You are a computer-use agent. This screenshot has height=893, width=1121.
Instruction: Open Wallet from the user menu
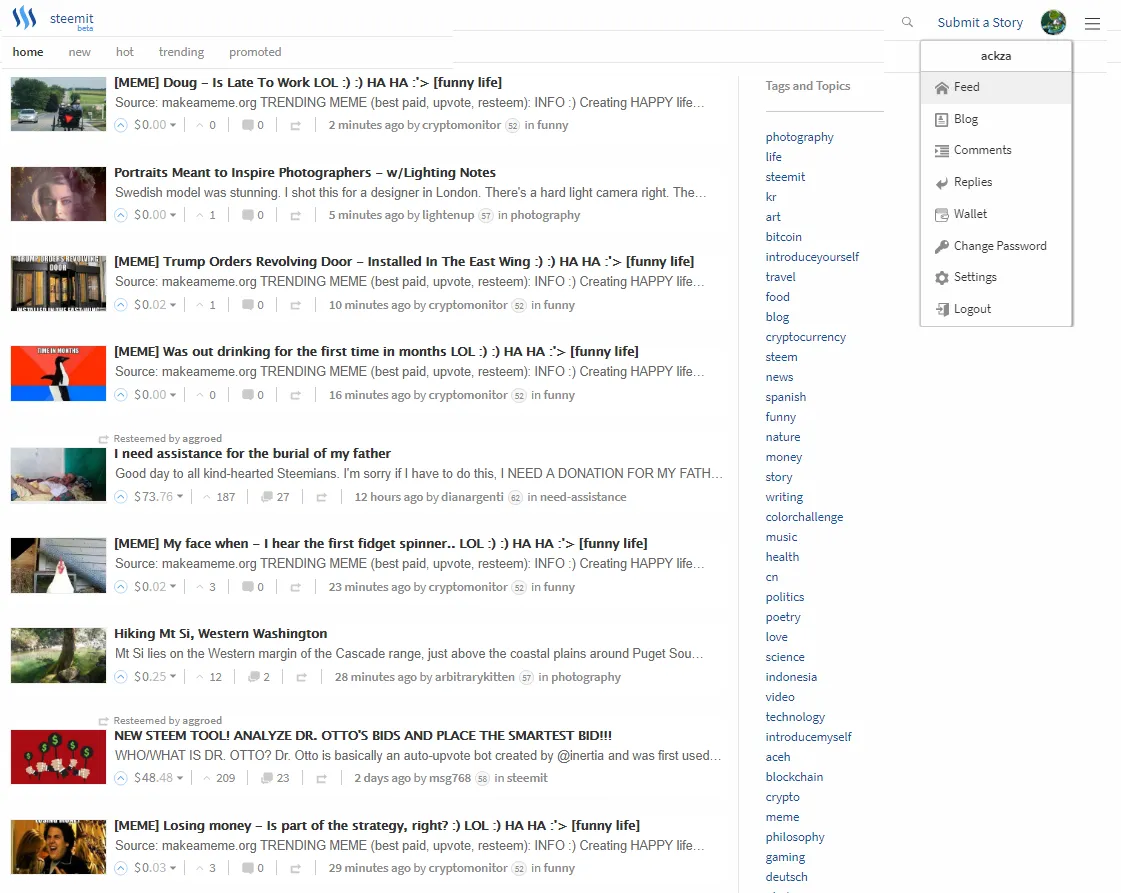[x=996, y=214]
